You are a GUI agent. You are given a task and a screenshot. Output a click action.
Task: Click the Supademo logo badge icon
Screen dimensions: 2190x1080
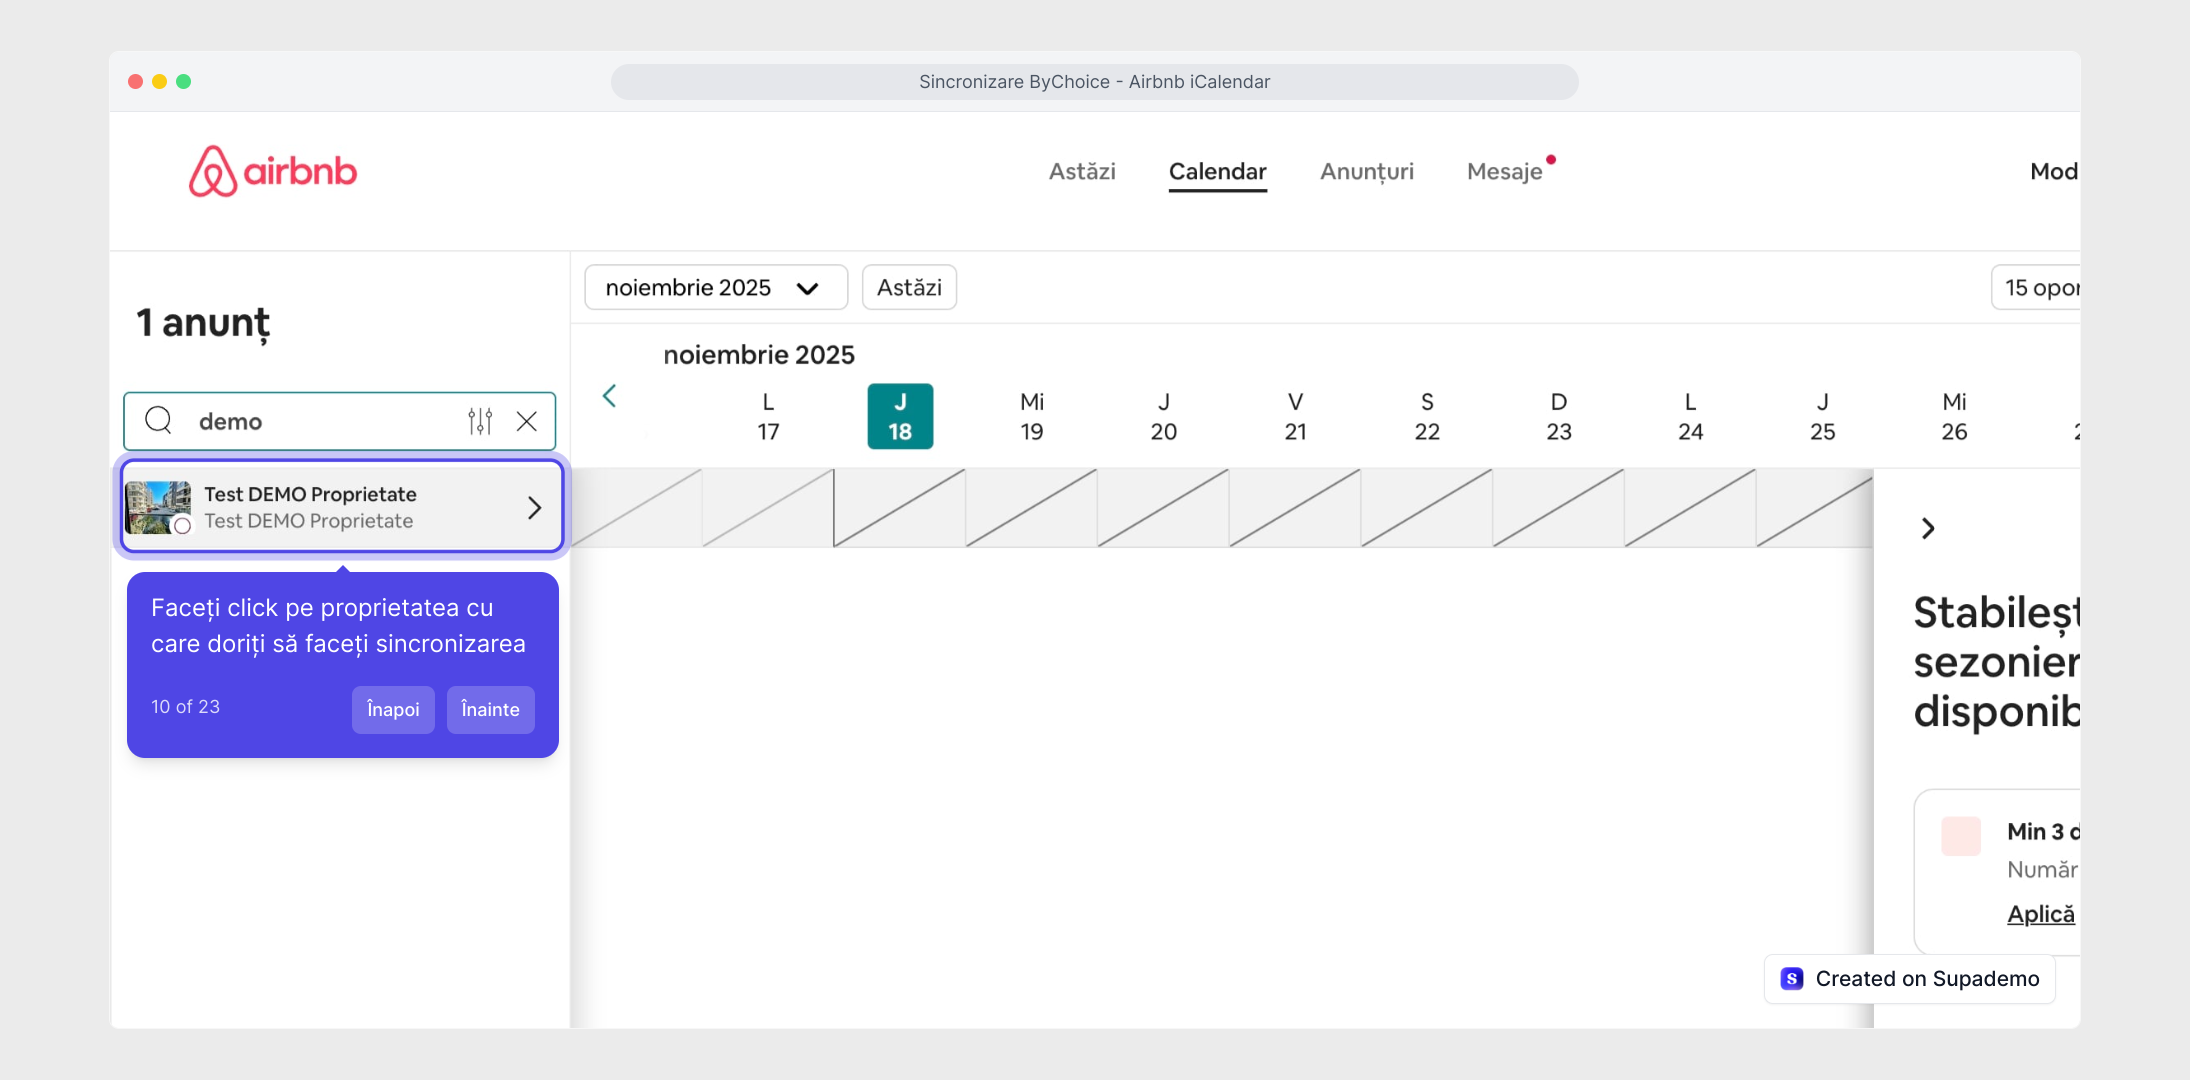click(x=1792, y=979)
